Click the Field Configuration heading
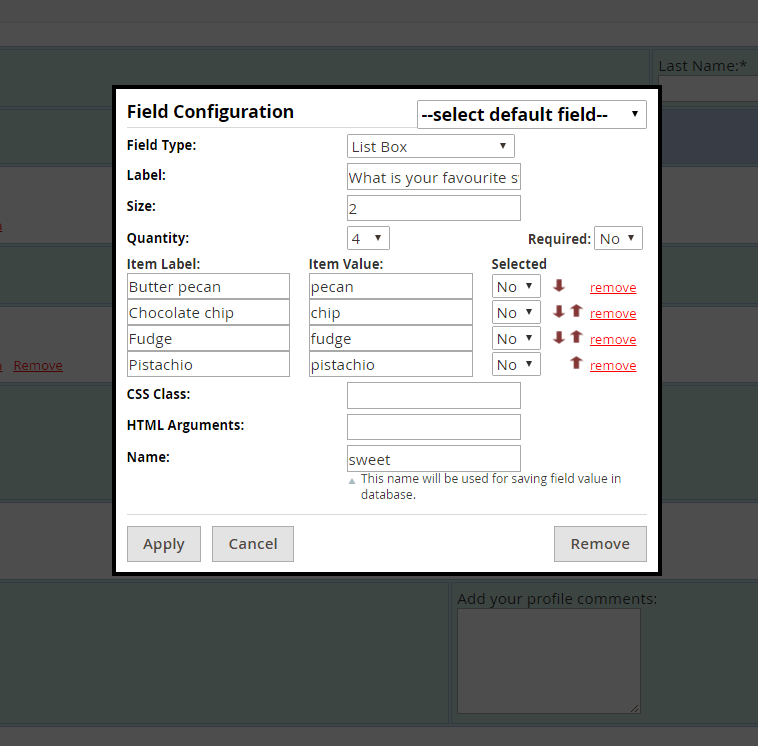Image resolution: width=758 pixels, height=746 pixels. 210,112
